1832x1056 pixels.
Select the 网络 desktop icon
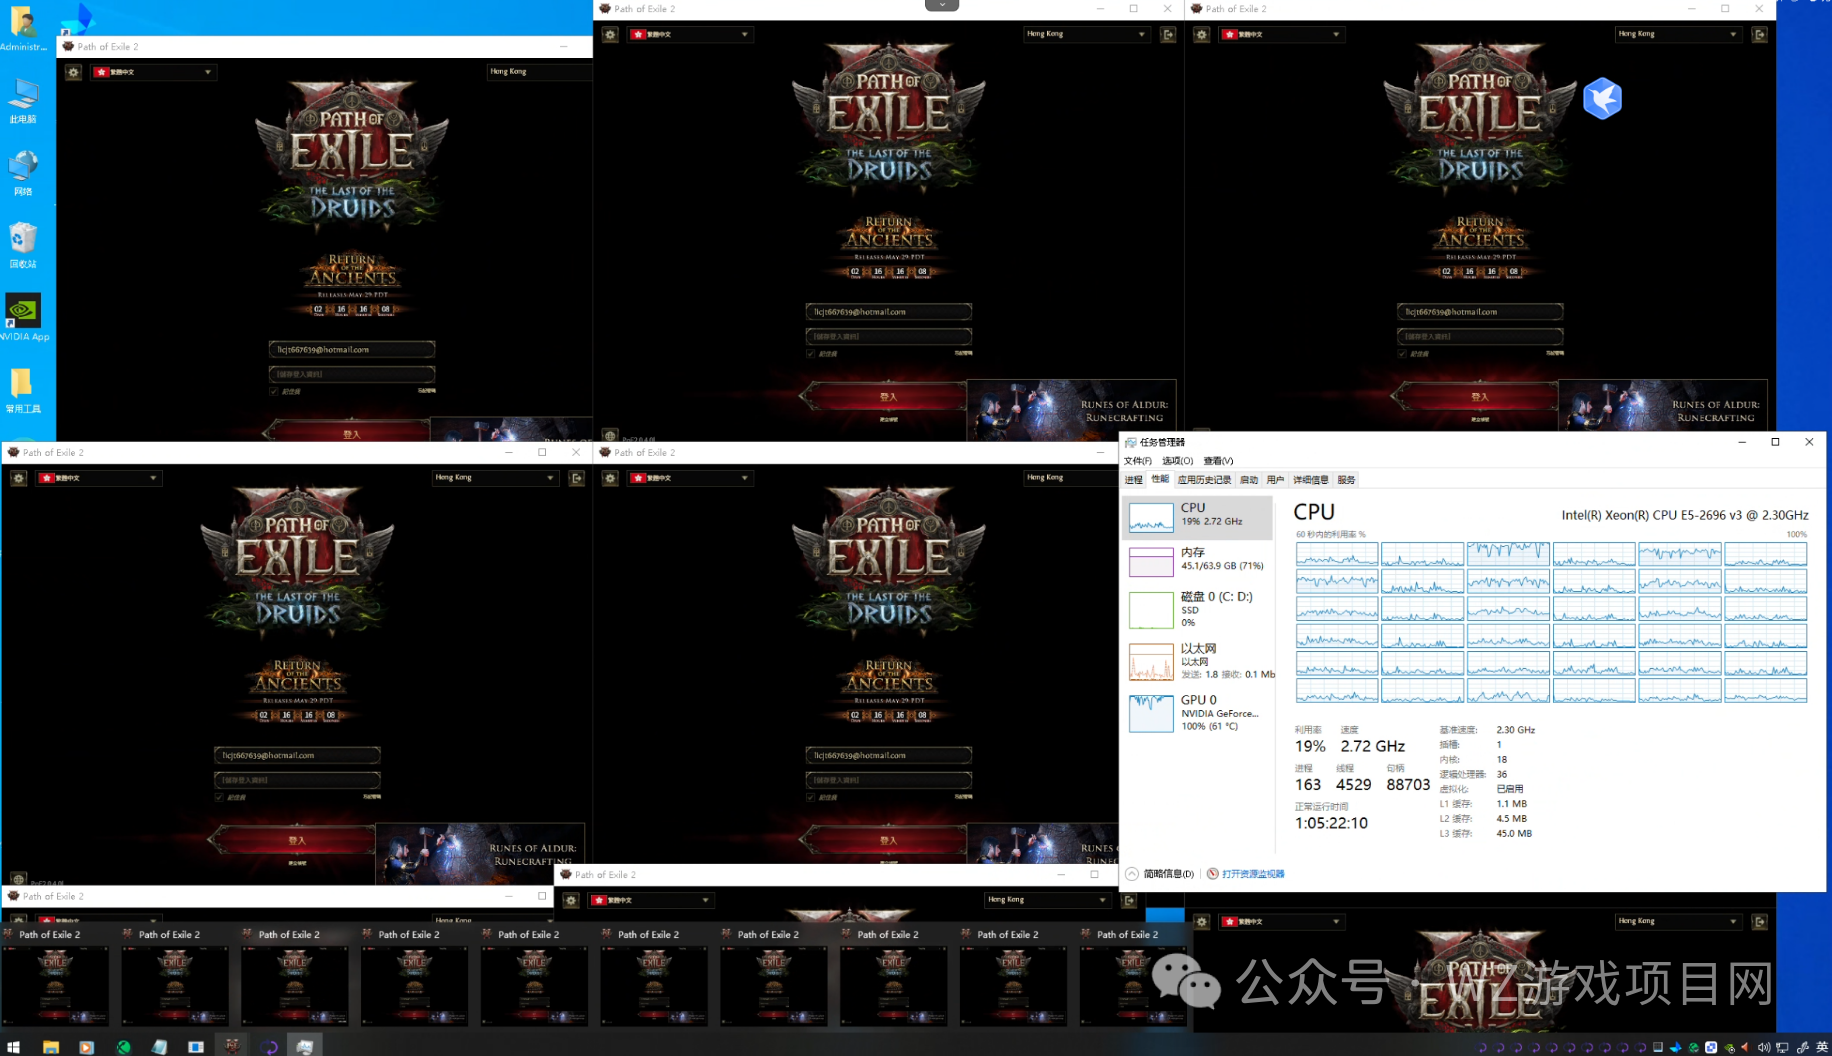(x=23, y=174)
